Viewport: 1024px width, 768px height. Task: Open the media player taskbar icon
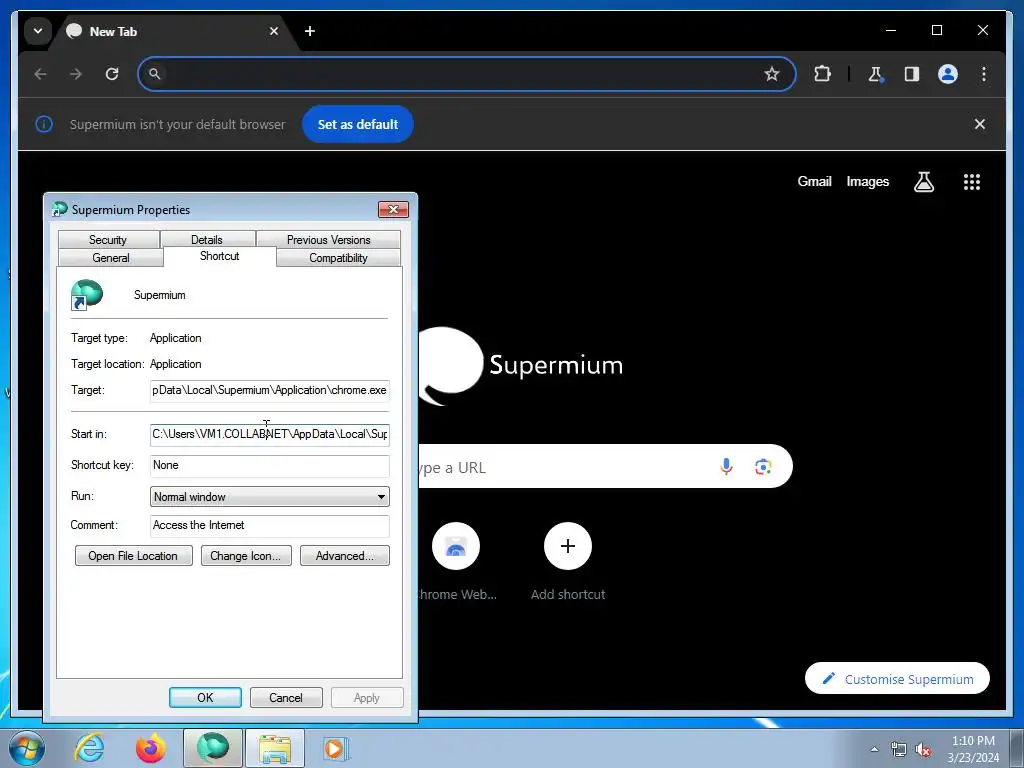pos(336,748)
